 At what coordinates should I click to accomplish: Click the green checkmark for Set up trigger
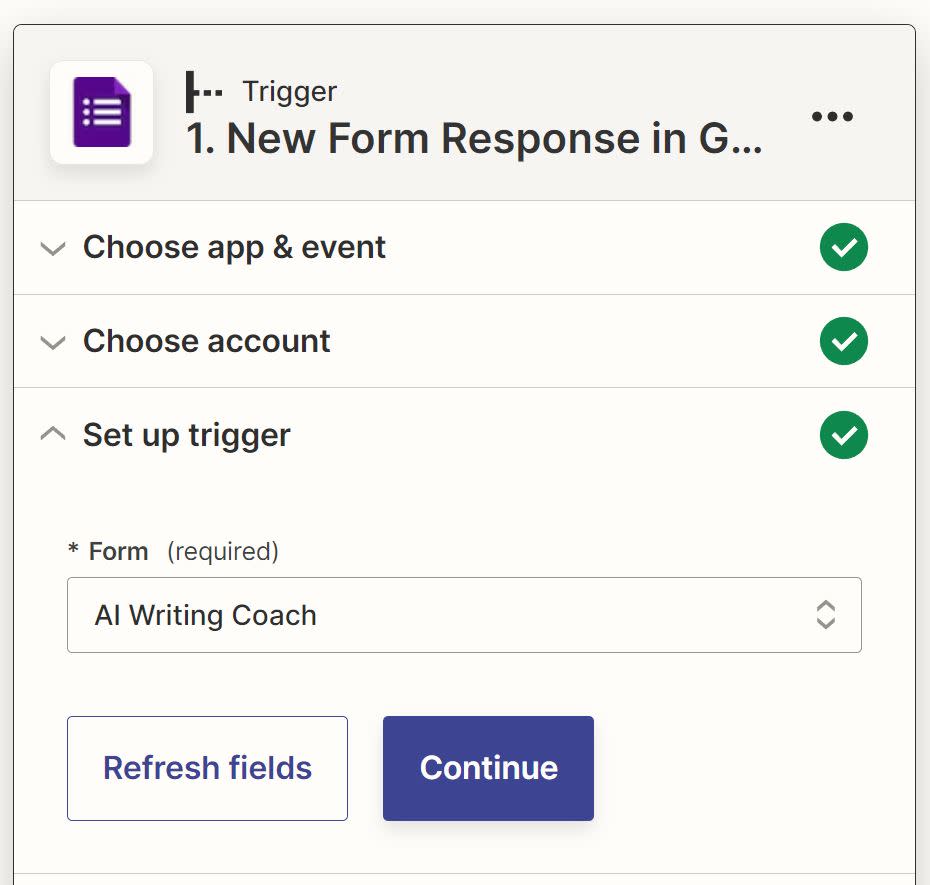[843, 436]
